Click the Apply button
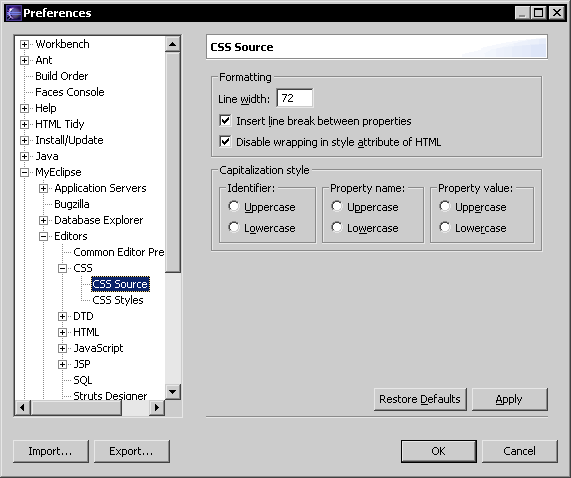This screenshot has height=478, width=571. tap(509, 399)
